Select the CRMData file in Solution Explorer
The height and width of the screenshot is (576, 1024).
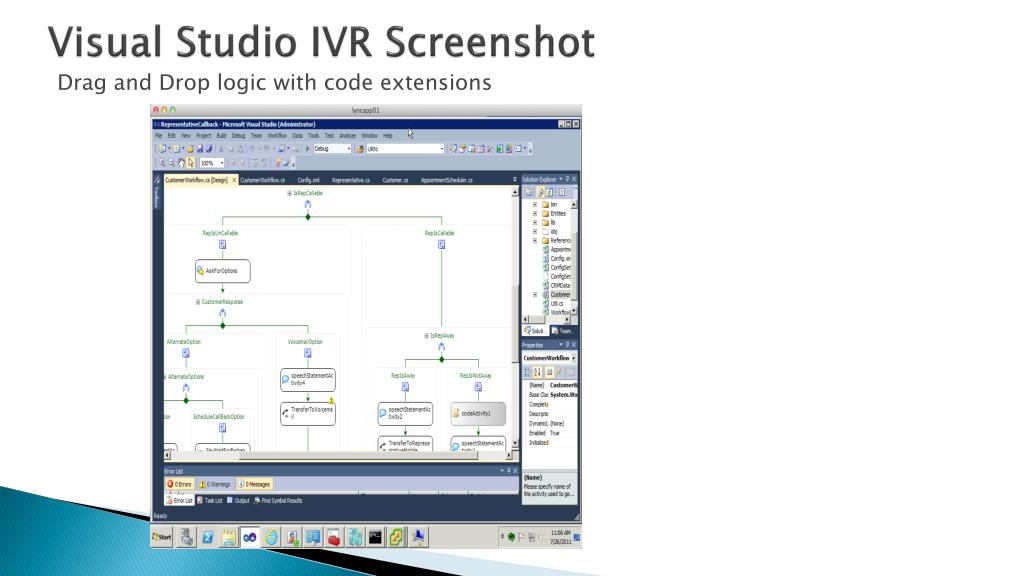[556, 285]
